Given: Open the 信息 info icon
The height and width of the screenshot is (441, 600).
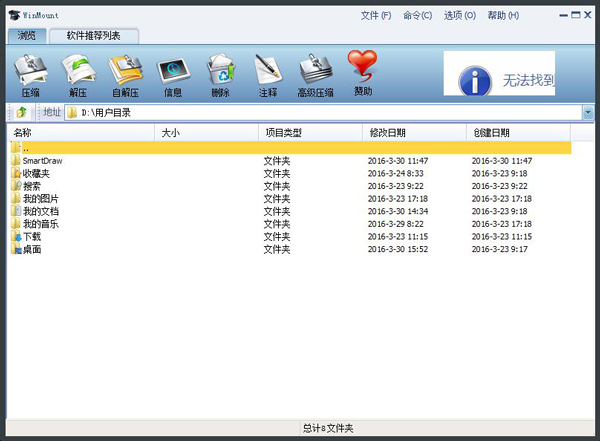Looking at the screenshot, I should (x=173, y=70).
